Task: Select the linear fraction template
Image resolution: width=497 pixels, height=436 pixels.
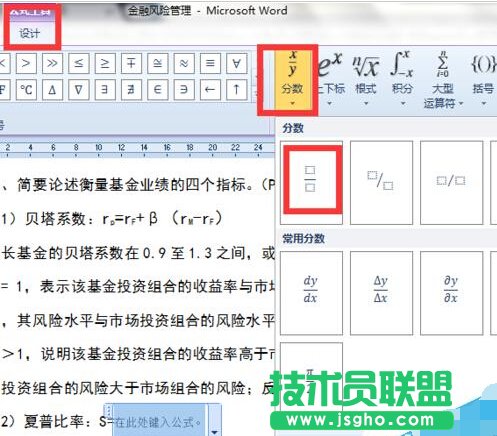Action: coord(451,182)
